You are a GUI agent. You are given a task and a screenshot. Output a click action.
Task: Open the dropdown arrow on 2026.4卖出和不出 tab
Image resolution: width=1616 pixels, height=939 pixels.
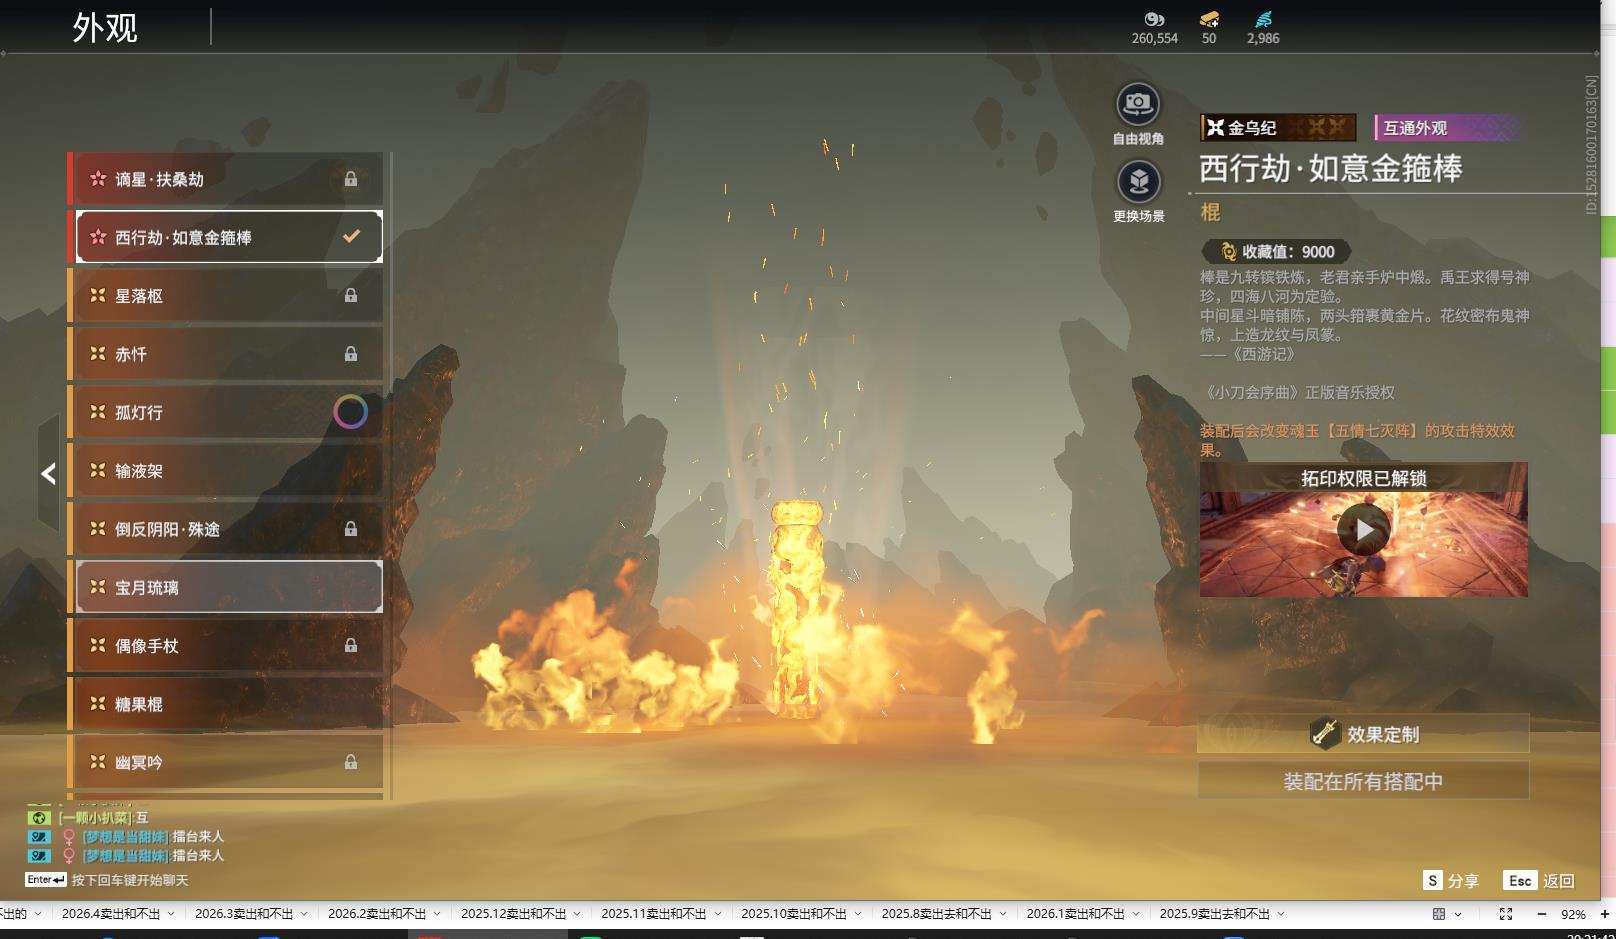click(x=171, y=914)
